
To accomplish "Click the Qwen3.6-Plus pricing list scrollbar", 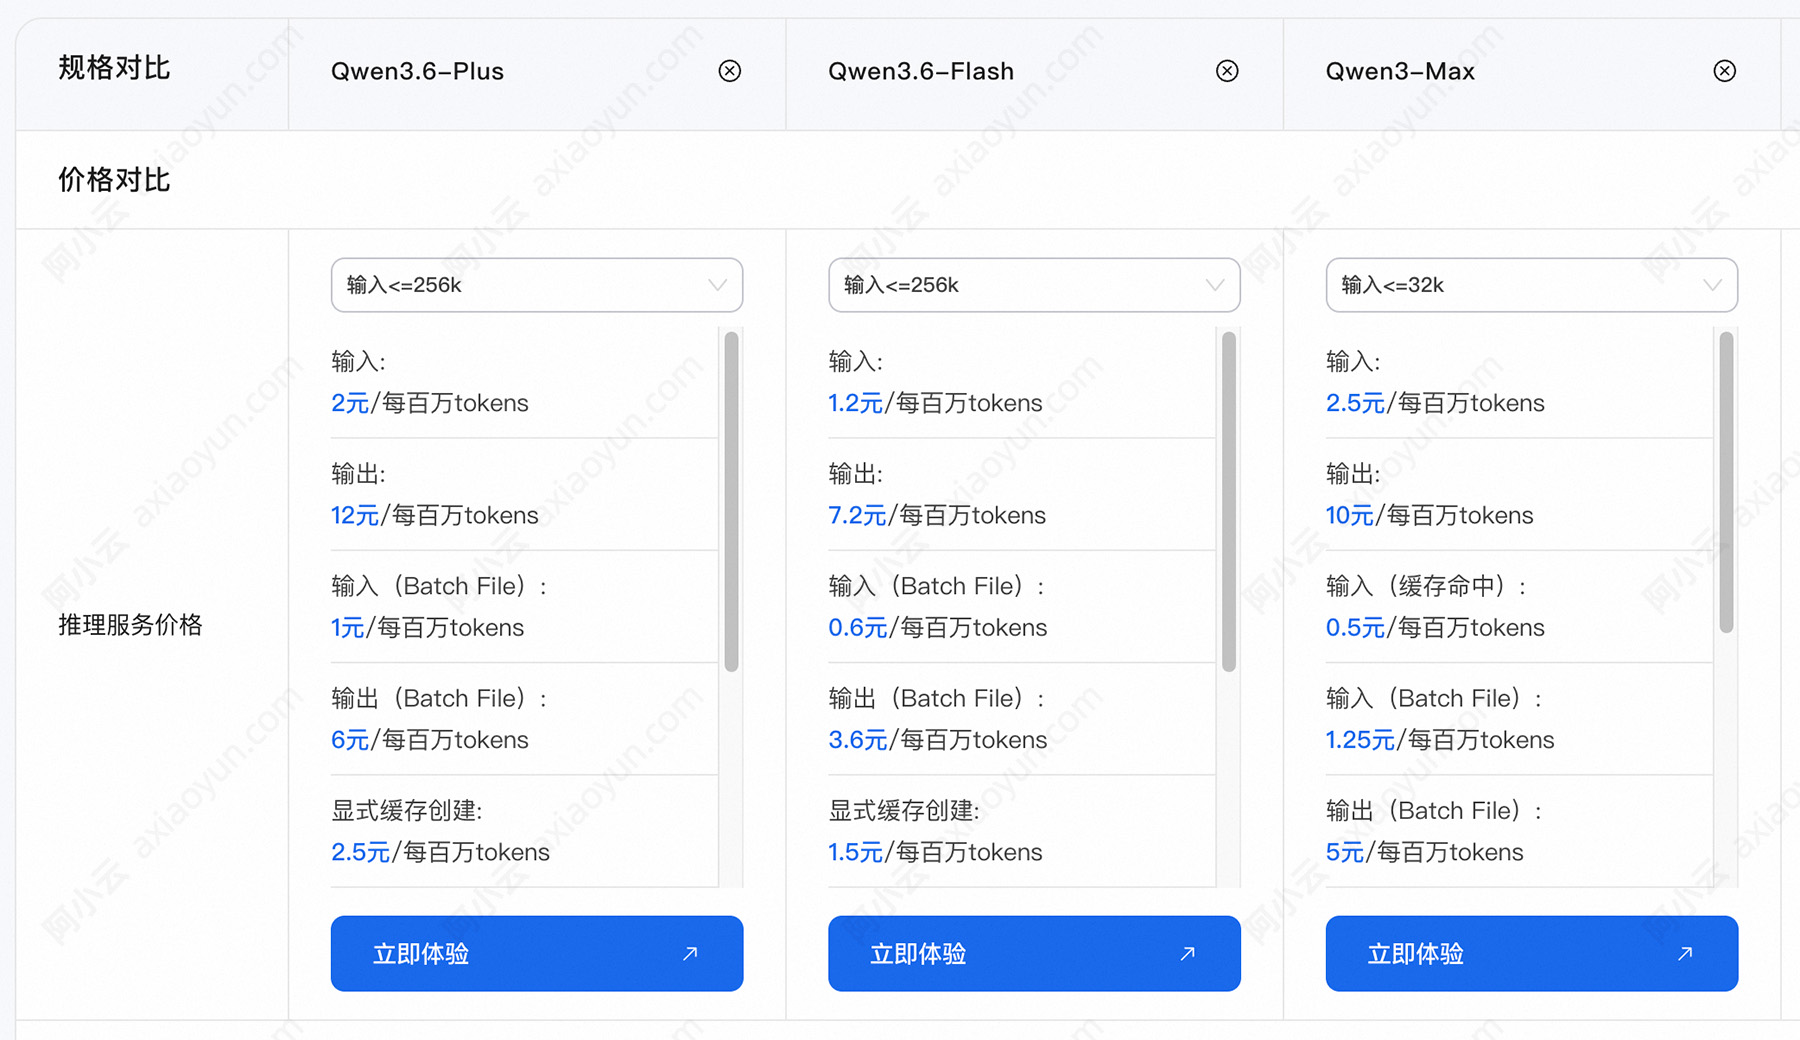I will pos(732,502).
